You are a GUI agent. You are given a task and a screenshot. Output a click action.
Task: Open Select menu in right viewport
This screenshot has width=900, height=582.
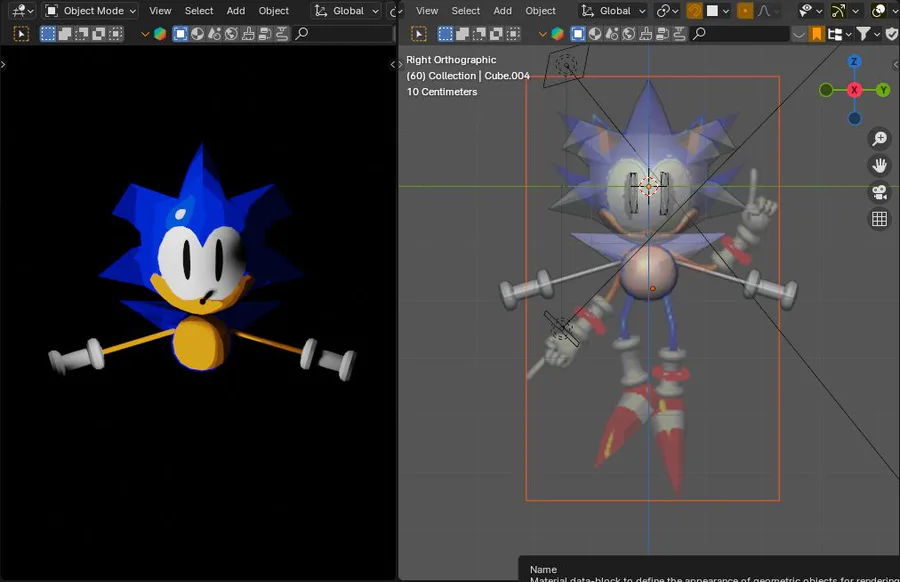point(465,10)
